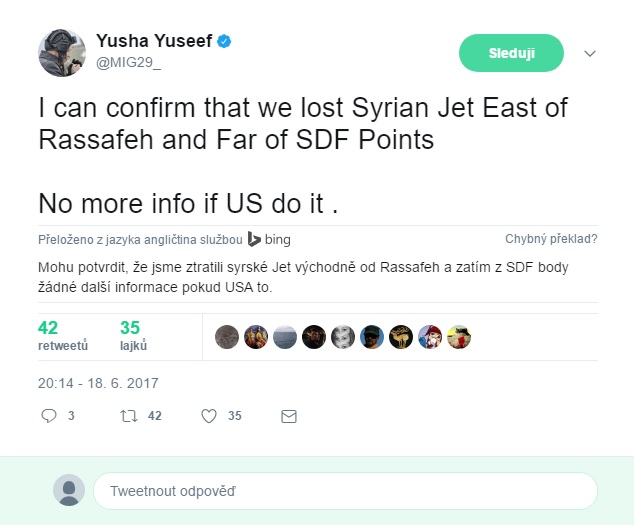634x525 pixels.
Task: Like the tweet with heart icon
Action: pyautogui.click(x=209, y=415)
